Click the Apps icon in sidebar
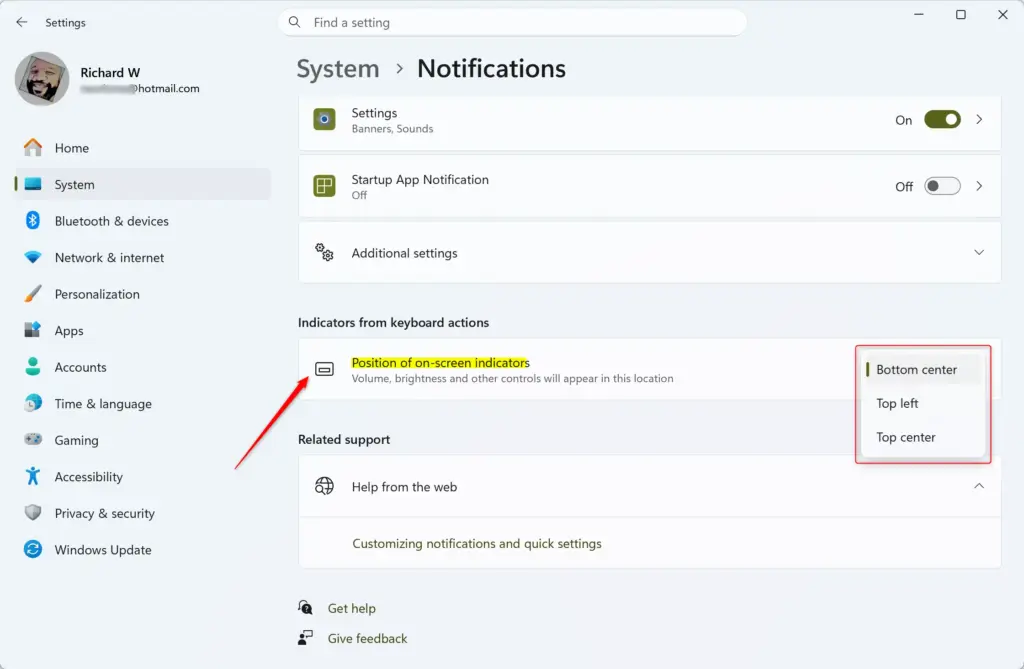Screen dimensions: 1024x669 pyautogui.click(x=33, y=330)
